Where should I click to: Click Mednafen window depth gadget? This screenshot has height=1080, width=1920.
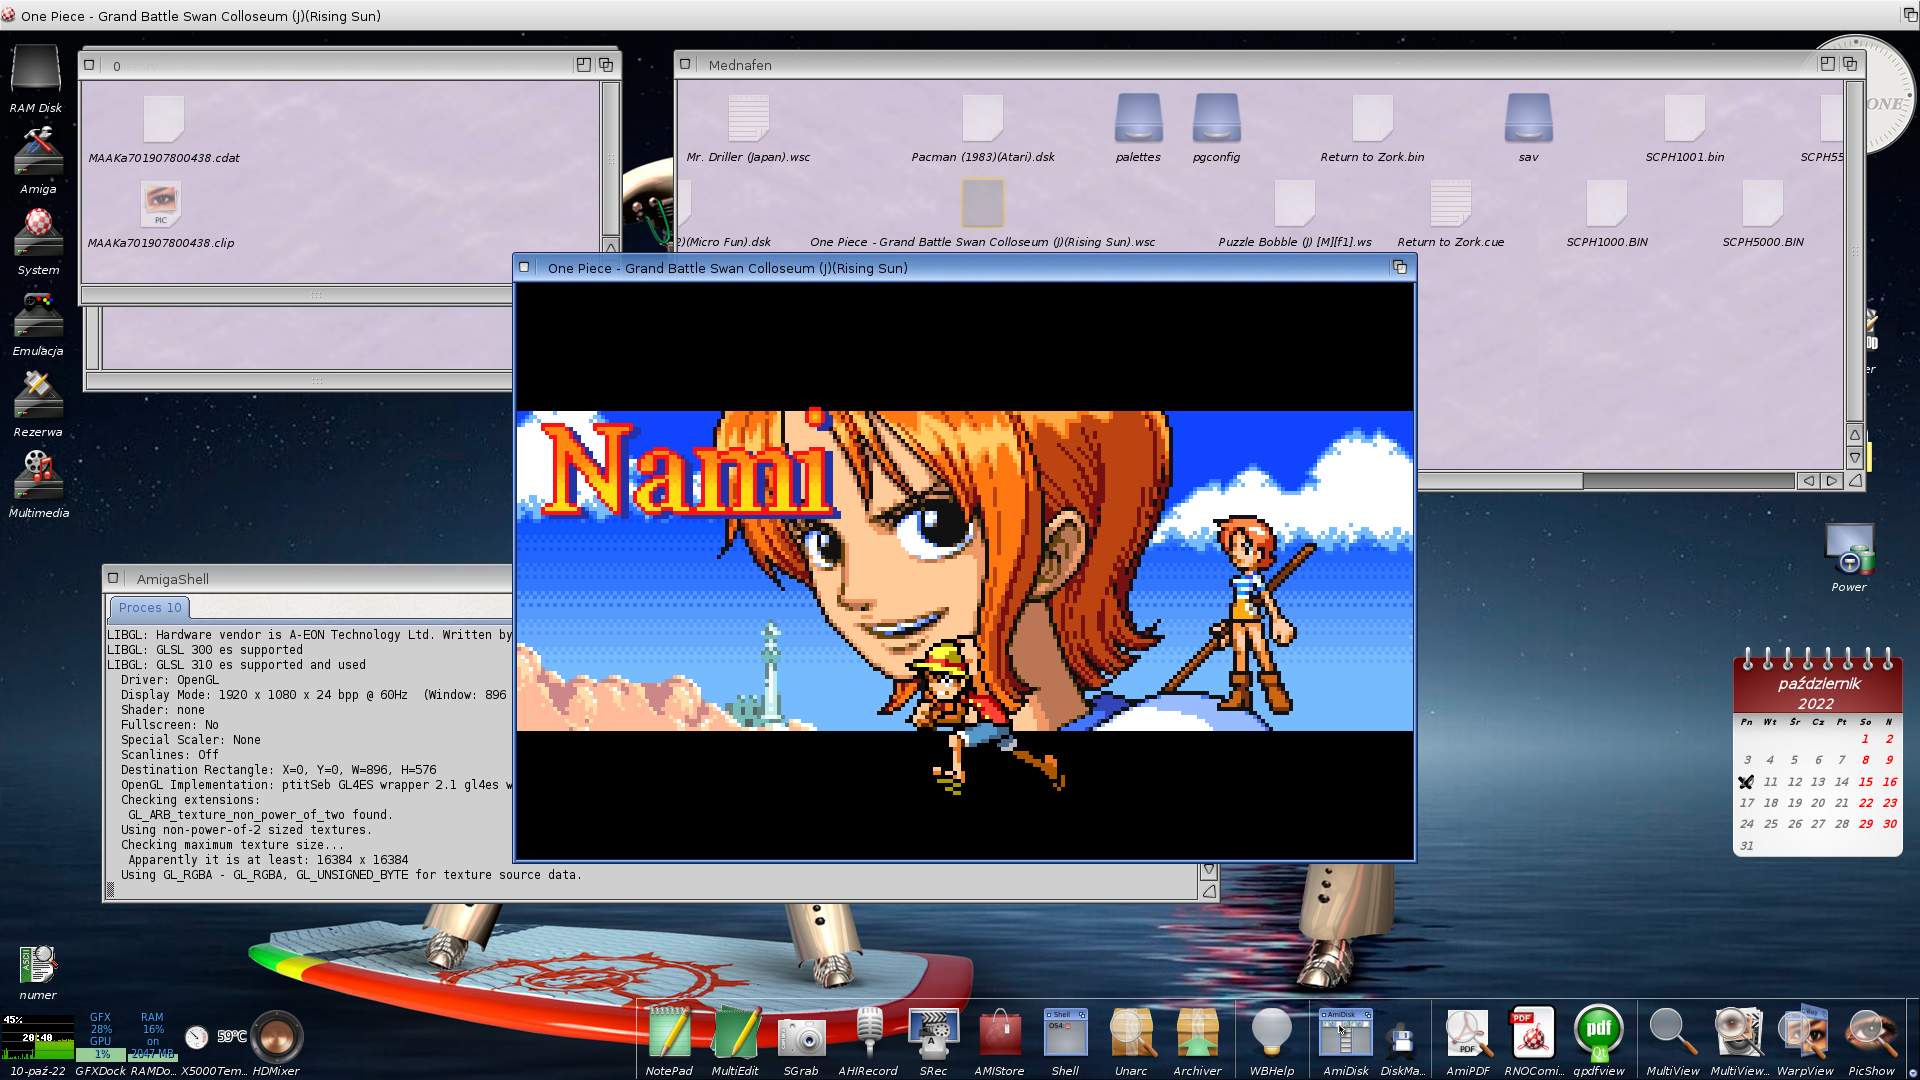pos(1850,64)
